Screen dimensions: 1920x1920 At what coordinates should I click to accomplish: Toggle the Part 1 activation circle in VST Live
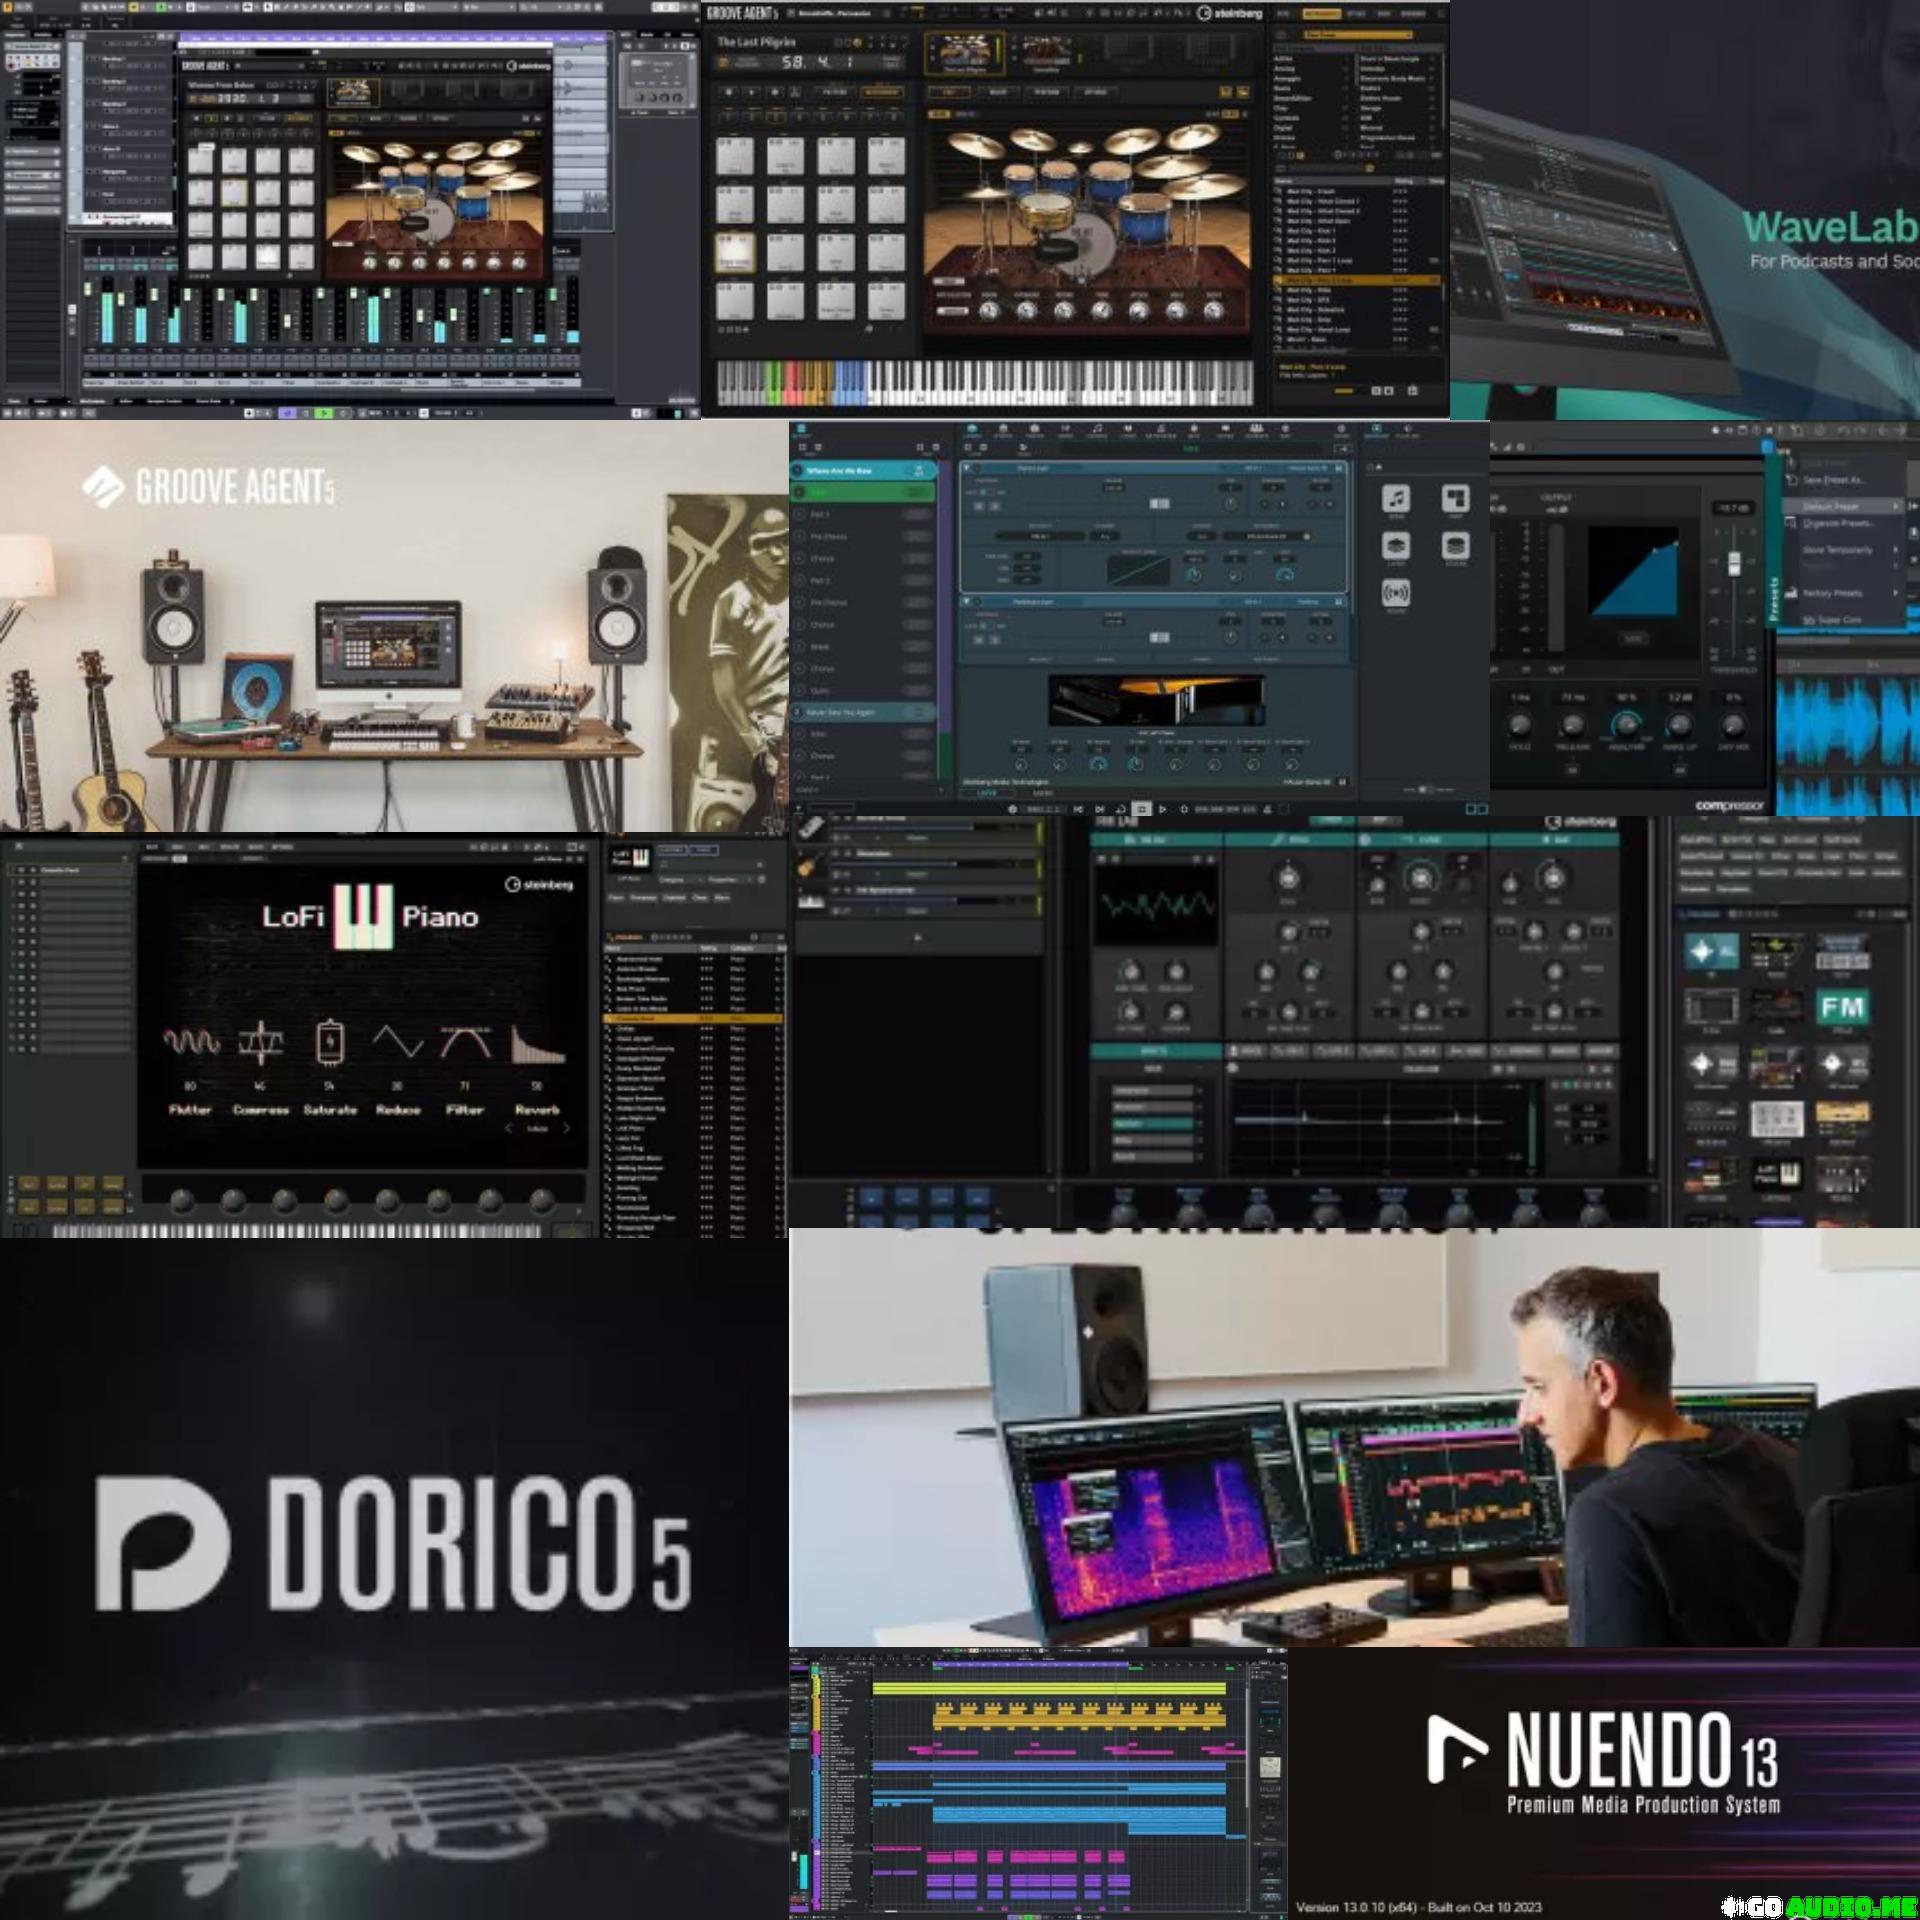click(799, 514)
